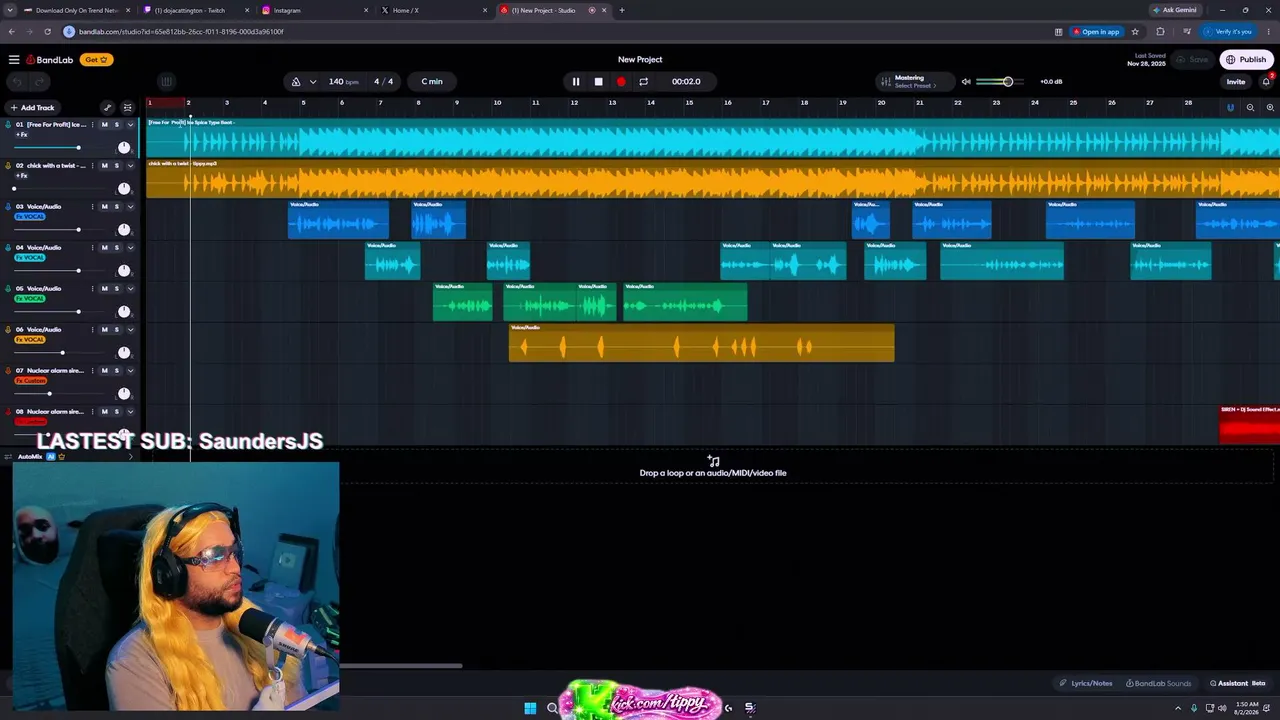1280x720 pixels.
Task: Toggle the metronome
Action: (x=296, y=82)
